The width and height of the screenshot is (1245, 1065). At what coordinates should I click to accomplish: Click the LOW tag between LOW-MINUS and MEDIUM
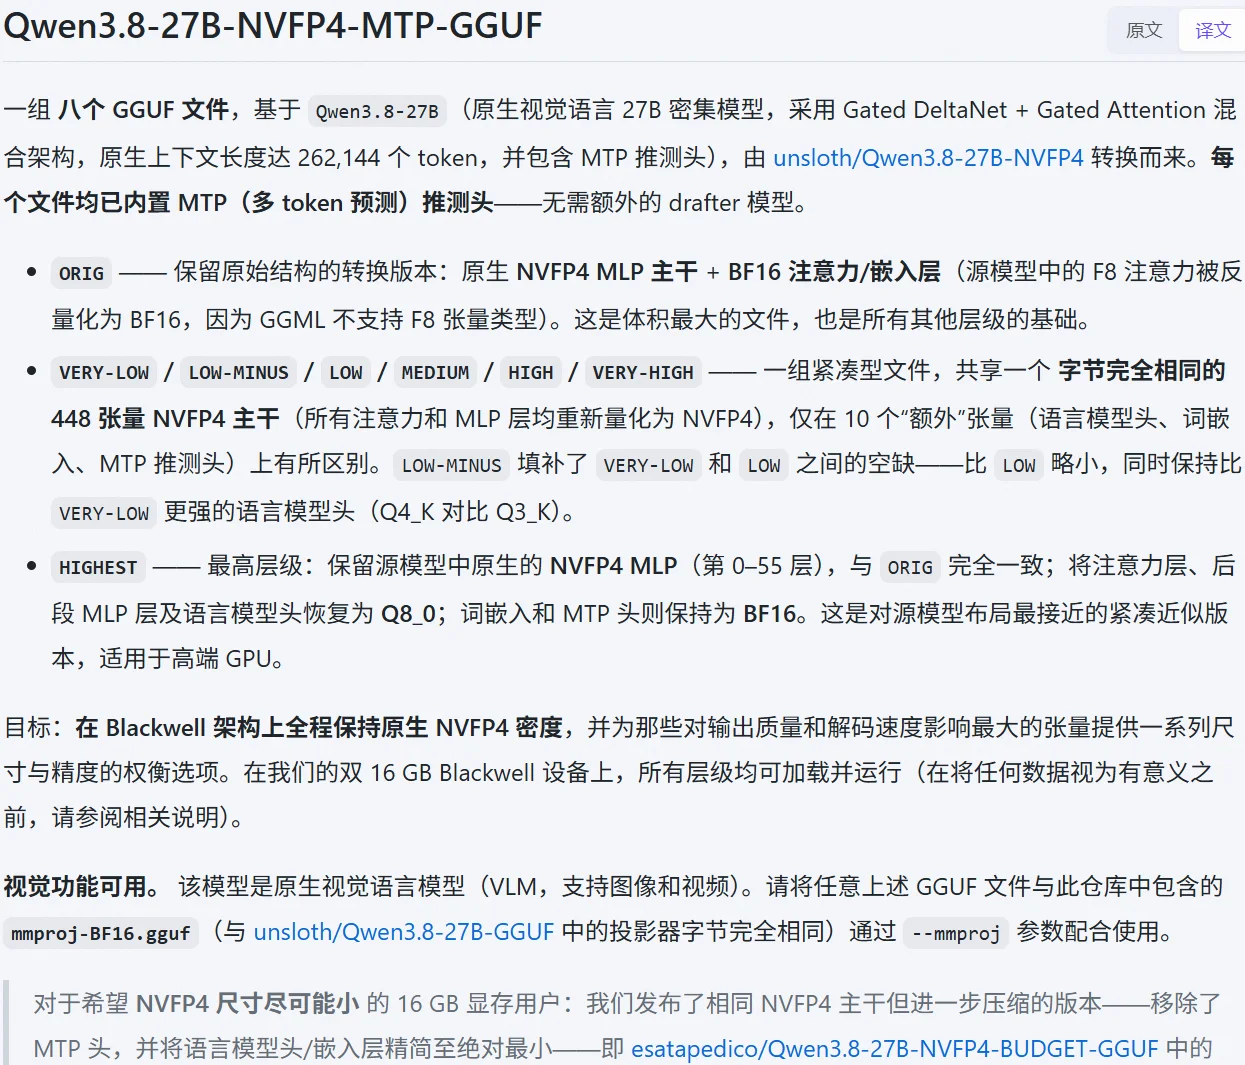[x=345, y=372]
